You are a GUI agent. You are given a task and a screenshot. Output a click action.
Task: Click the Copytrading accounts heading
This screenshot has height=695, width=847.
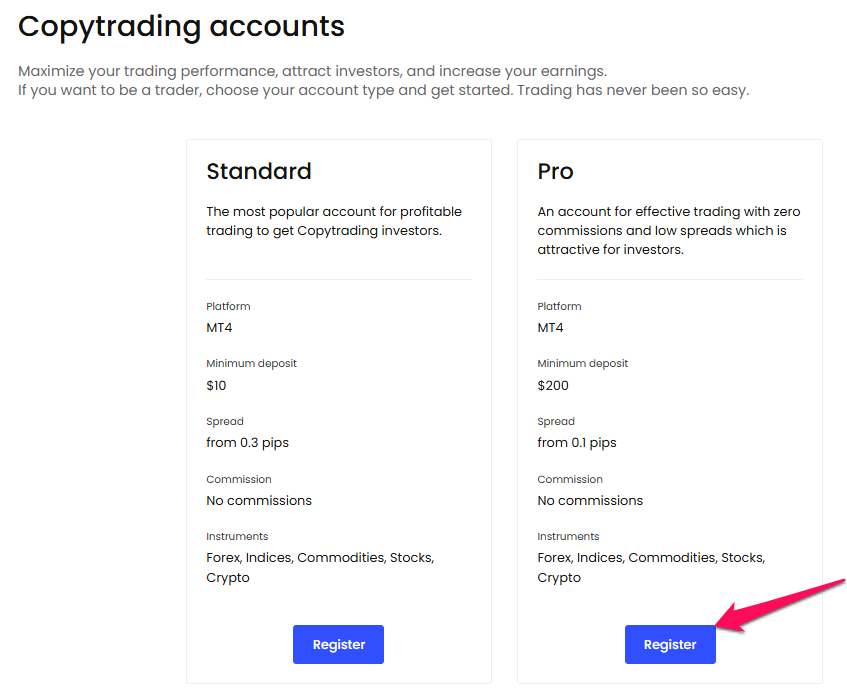tap(181, 26)
